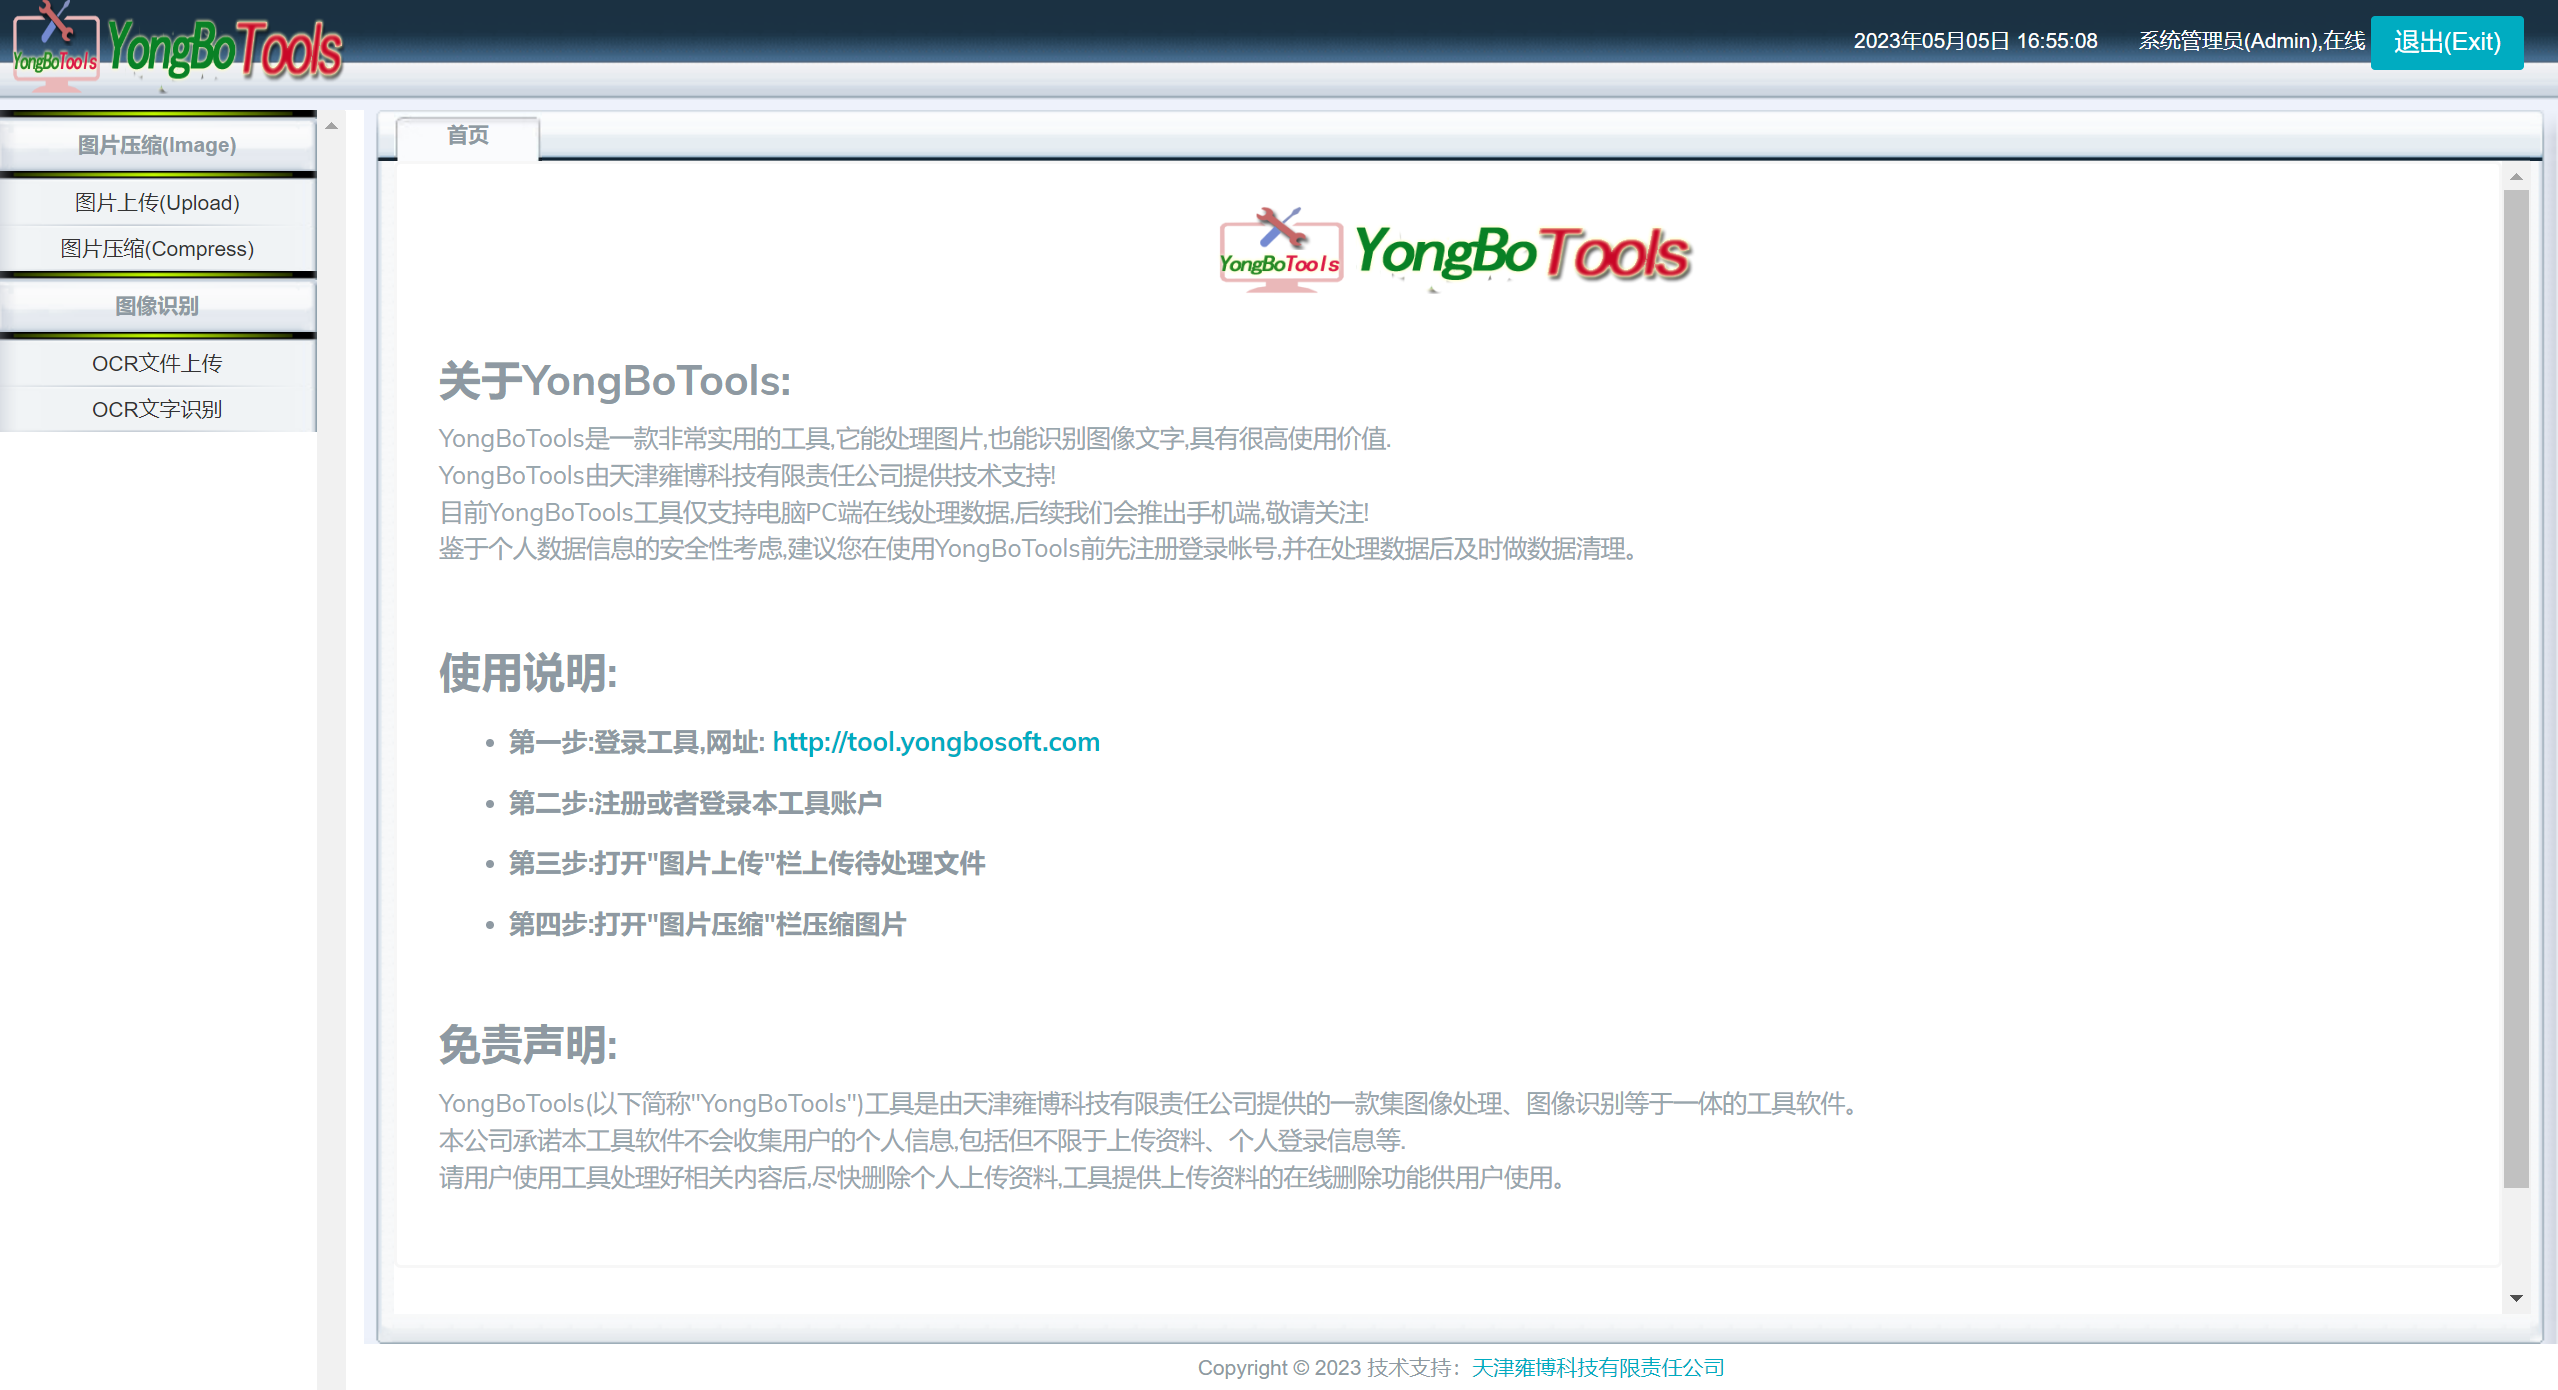This screenshot has width=2558, height=1390.
Task: Collapse the 图像识别 sidebar section
Action: (157, 306)
